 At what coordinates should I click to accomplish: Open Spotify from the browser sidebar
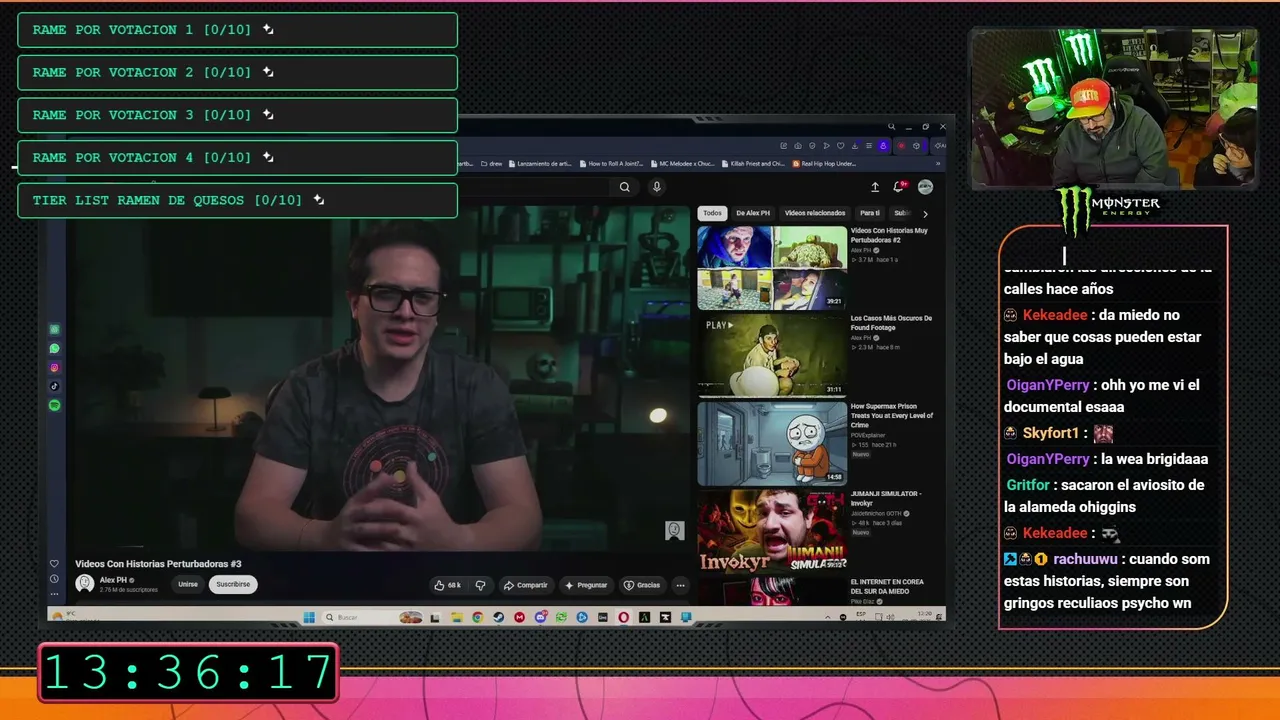click(x=55, y=405)
